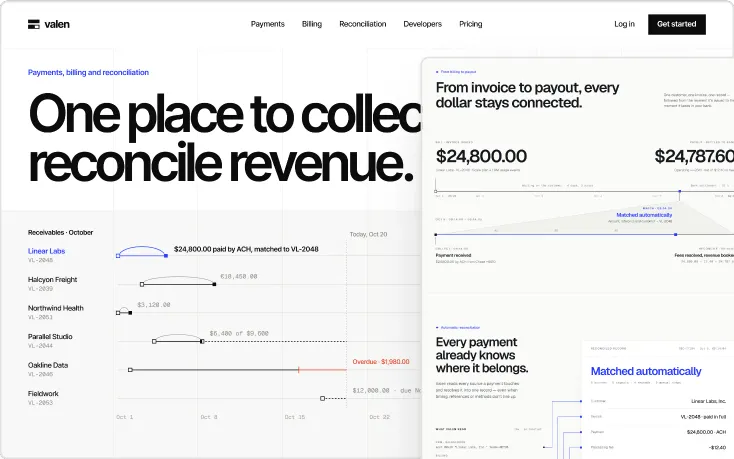Click the '$10,450.00' Halcyon Freight amount
The image size is (734, 459).
click(x=239, y=277)
